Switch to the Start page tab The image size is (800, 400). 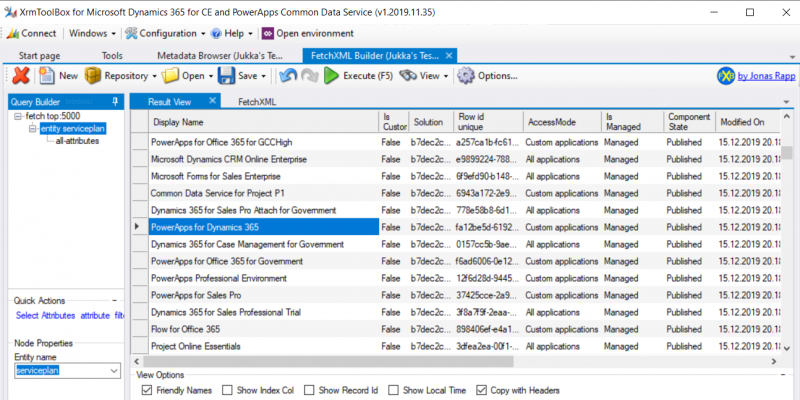39,56
